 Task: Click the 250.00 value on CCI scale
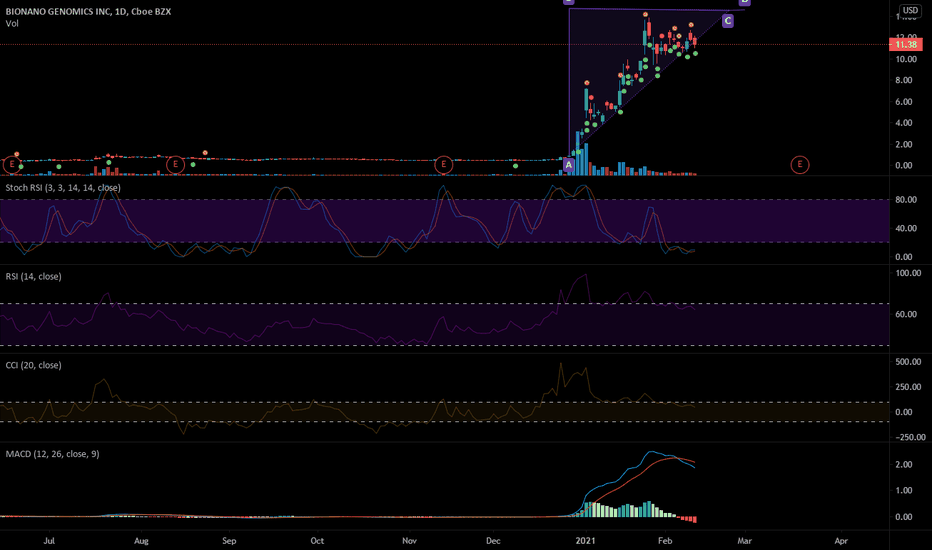point(908,386)
